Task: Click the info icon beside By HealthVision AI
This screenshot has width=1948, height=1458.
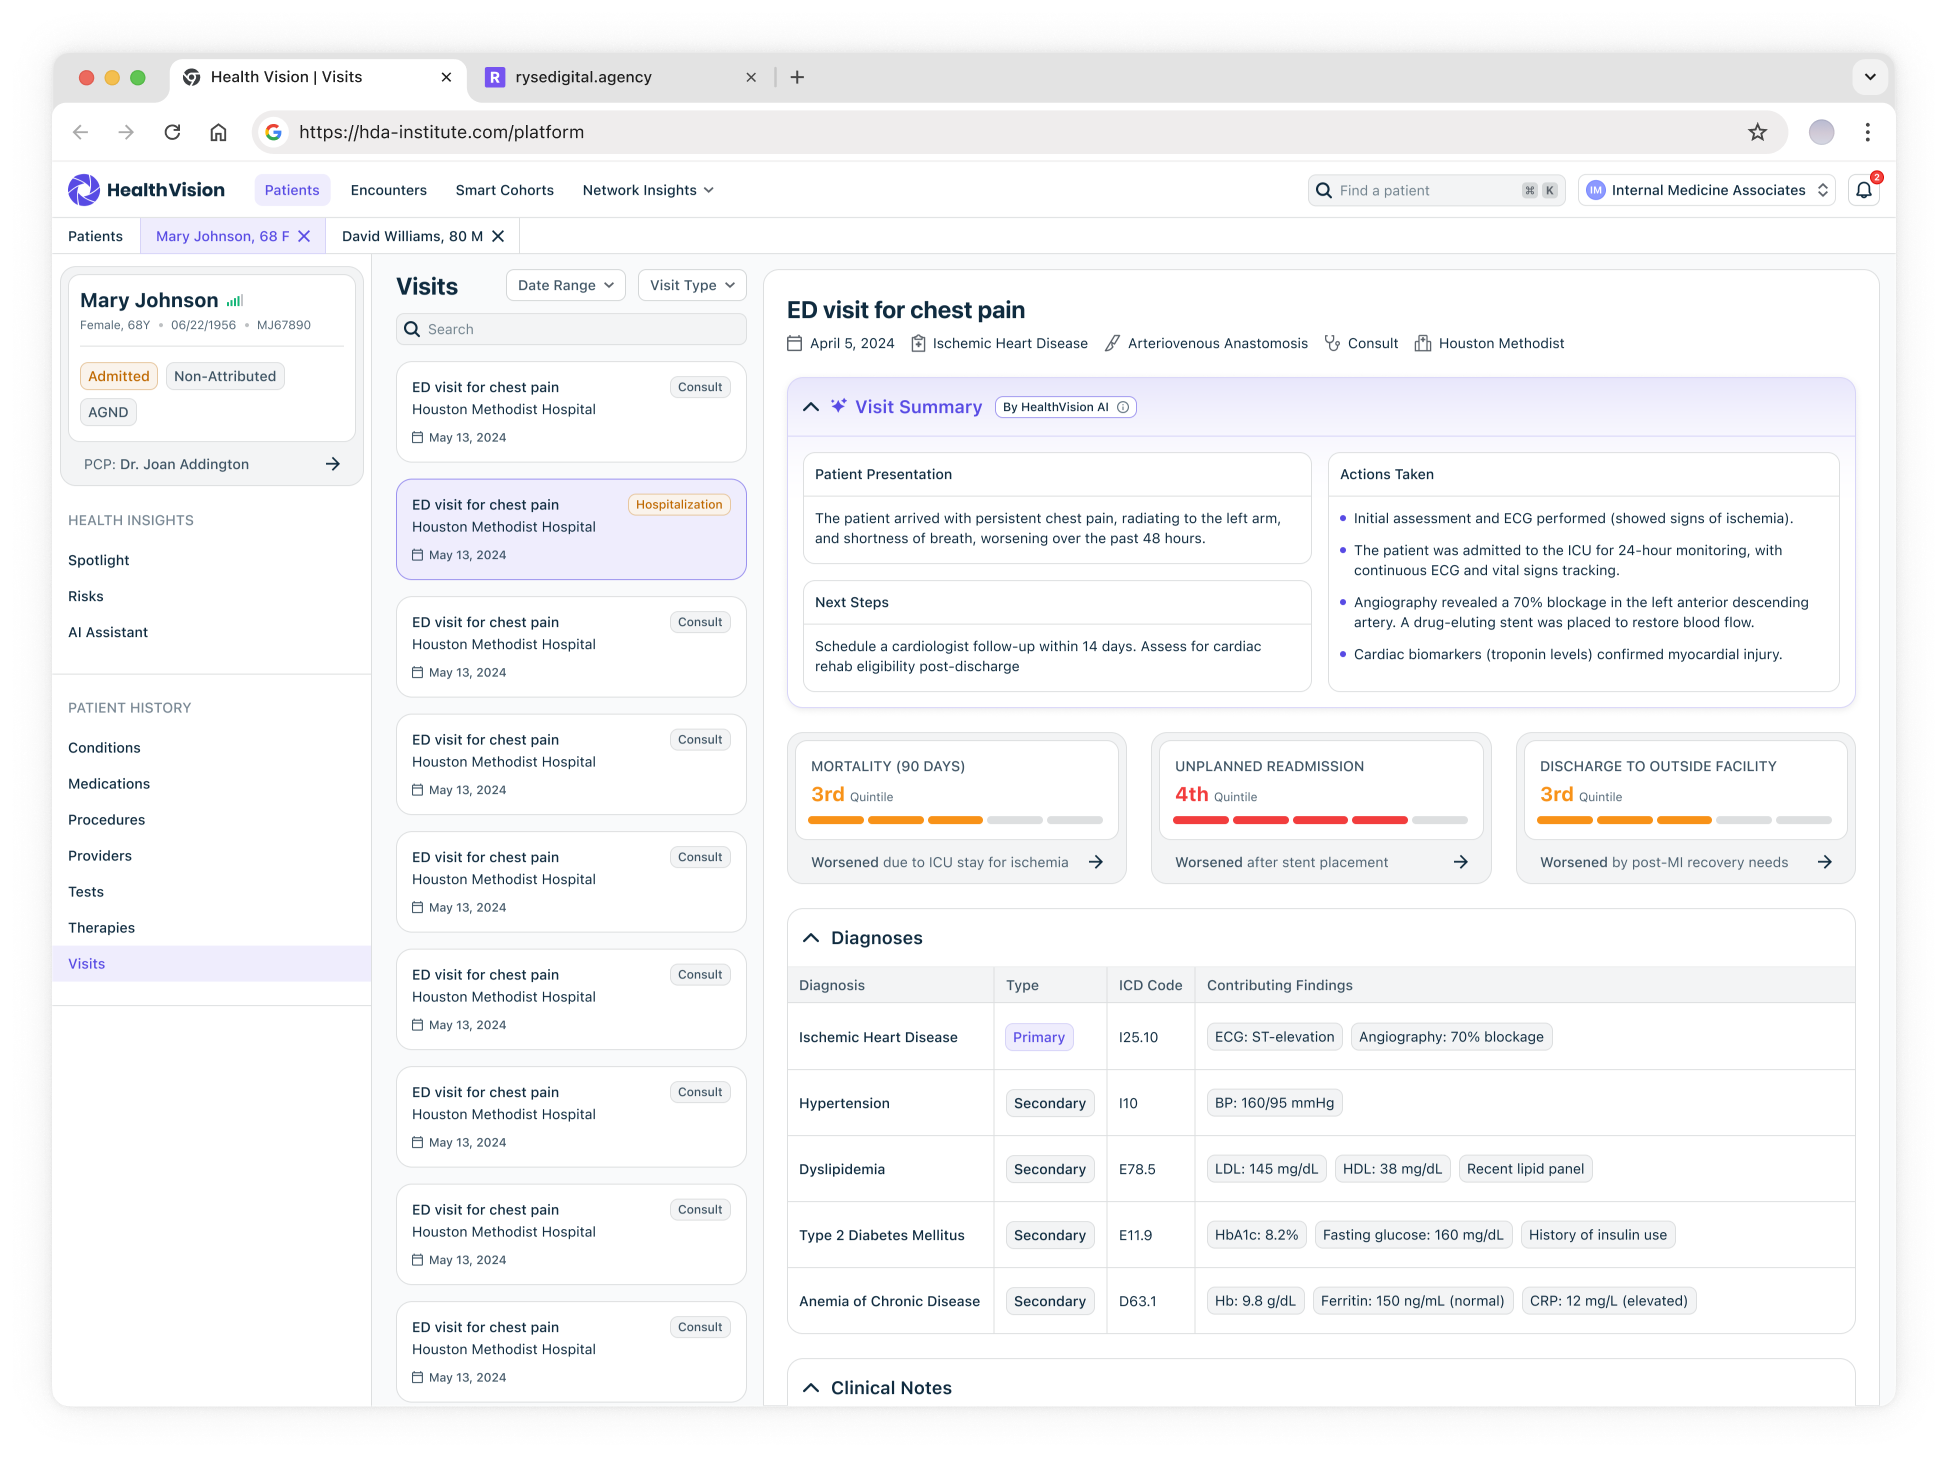Action: pyautogui.click(x=1123, y=407)
